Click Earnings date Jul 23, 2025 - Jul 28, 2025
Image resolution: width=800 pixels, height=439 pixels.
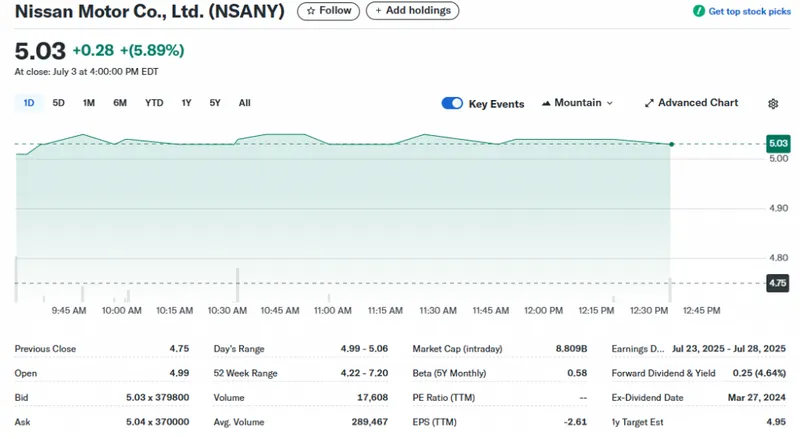(729, 349)
